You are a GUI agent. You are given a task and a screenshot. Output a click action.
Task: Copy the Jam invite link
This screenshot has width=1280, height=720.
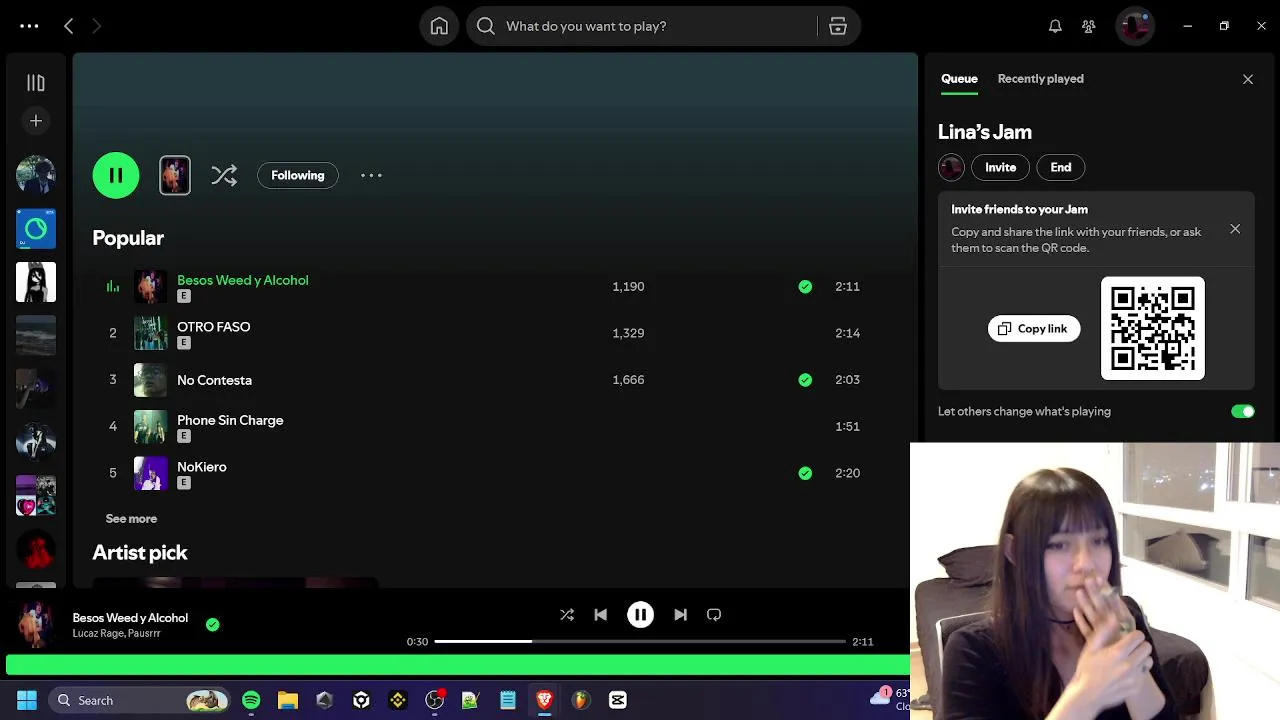(x=1034, y=329)
